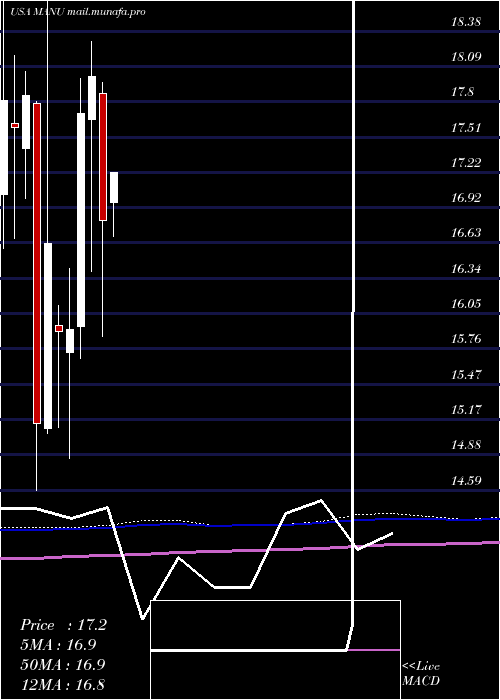
Task: Click the 16.05 price axis label
Action: tap(466, 304)
